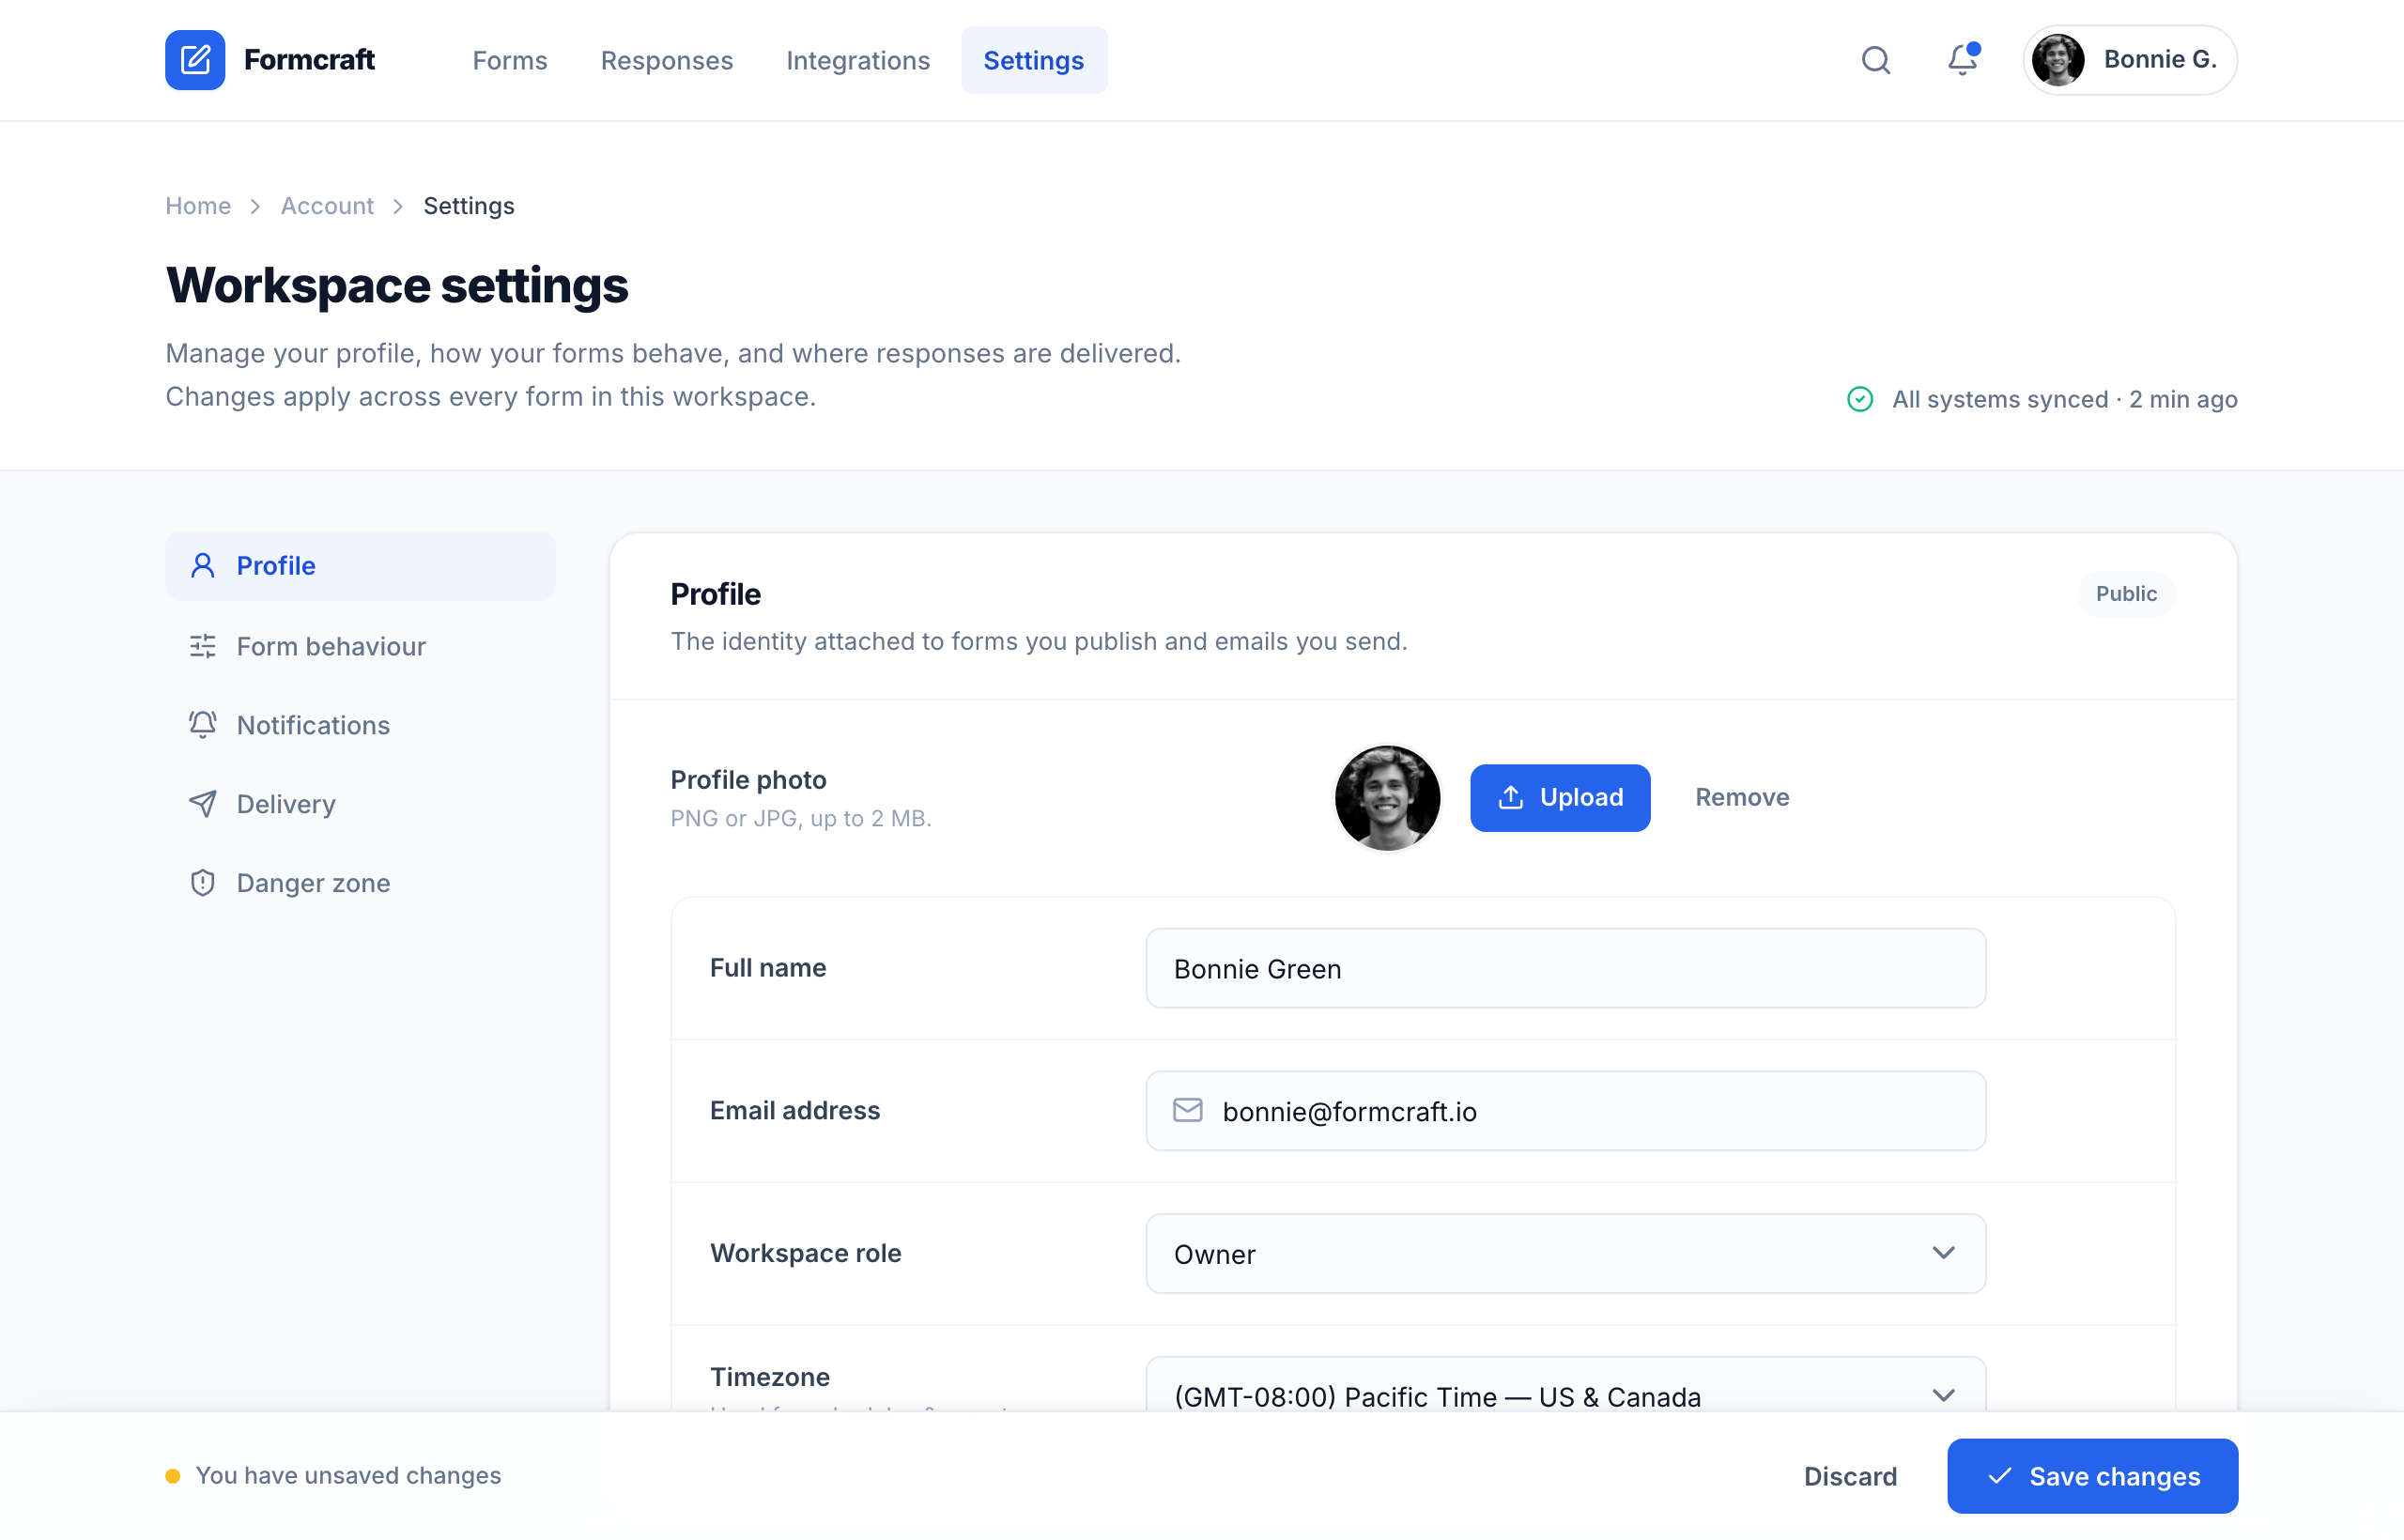Open search with the magnifier icon
The height and width of the screenshot is (1540, 2404).
(x=1875, y=60)
